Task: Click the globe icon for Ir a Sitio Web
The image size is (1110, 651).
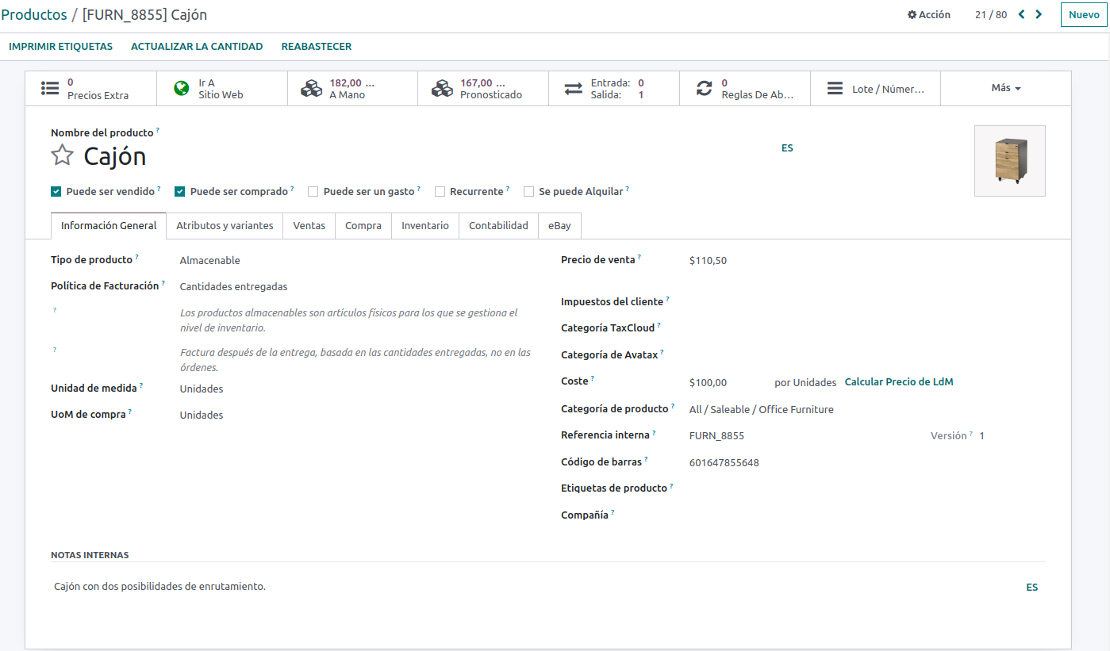Action: point(181,88)
